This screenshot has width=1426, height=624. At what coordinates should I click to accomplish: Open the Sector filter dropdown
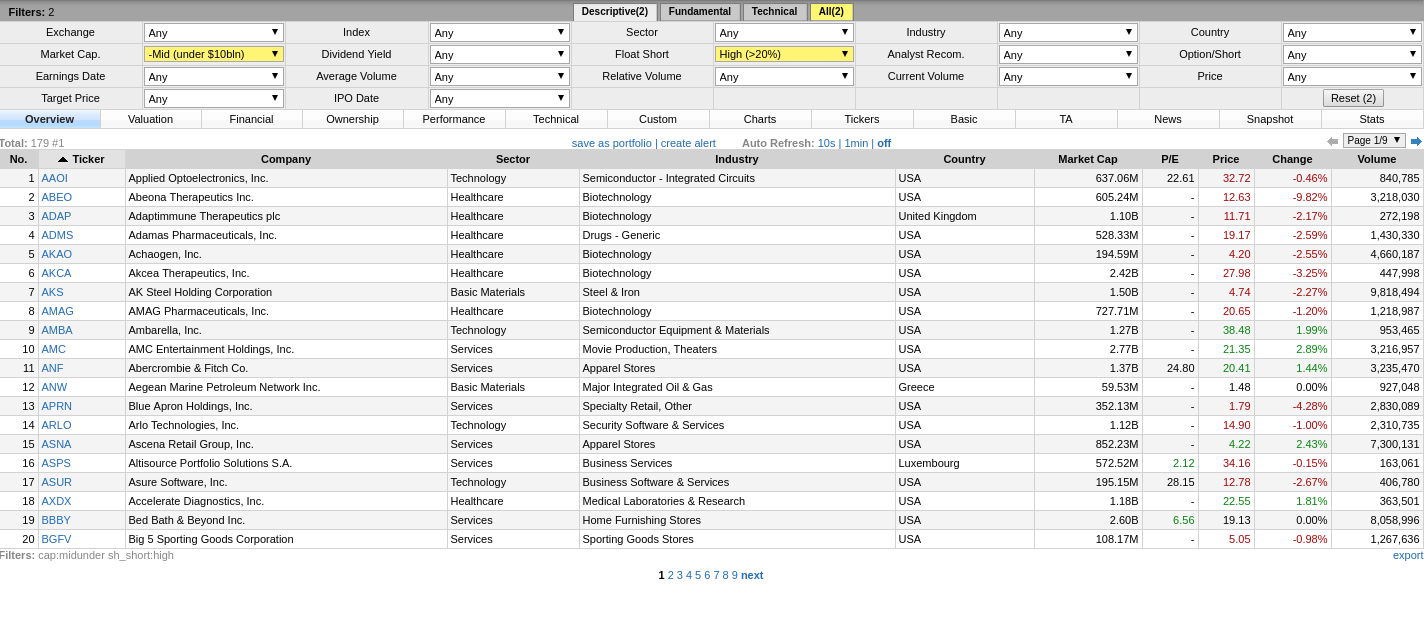(x=784, y=33)
